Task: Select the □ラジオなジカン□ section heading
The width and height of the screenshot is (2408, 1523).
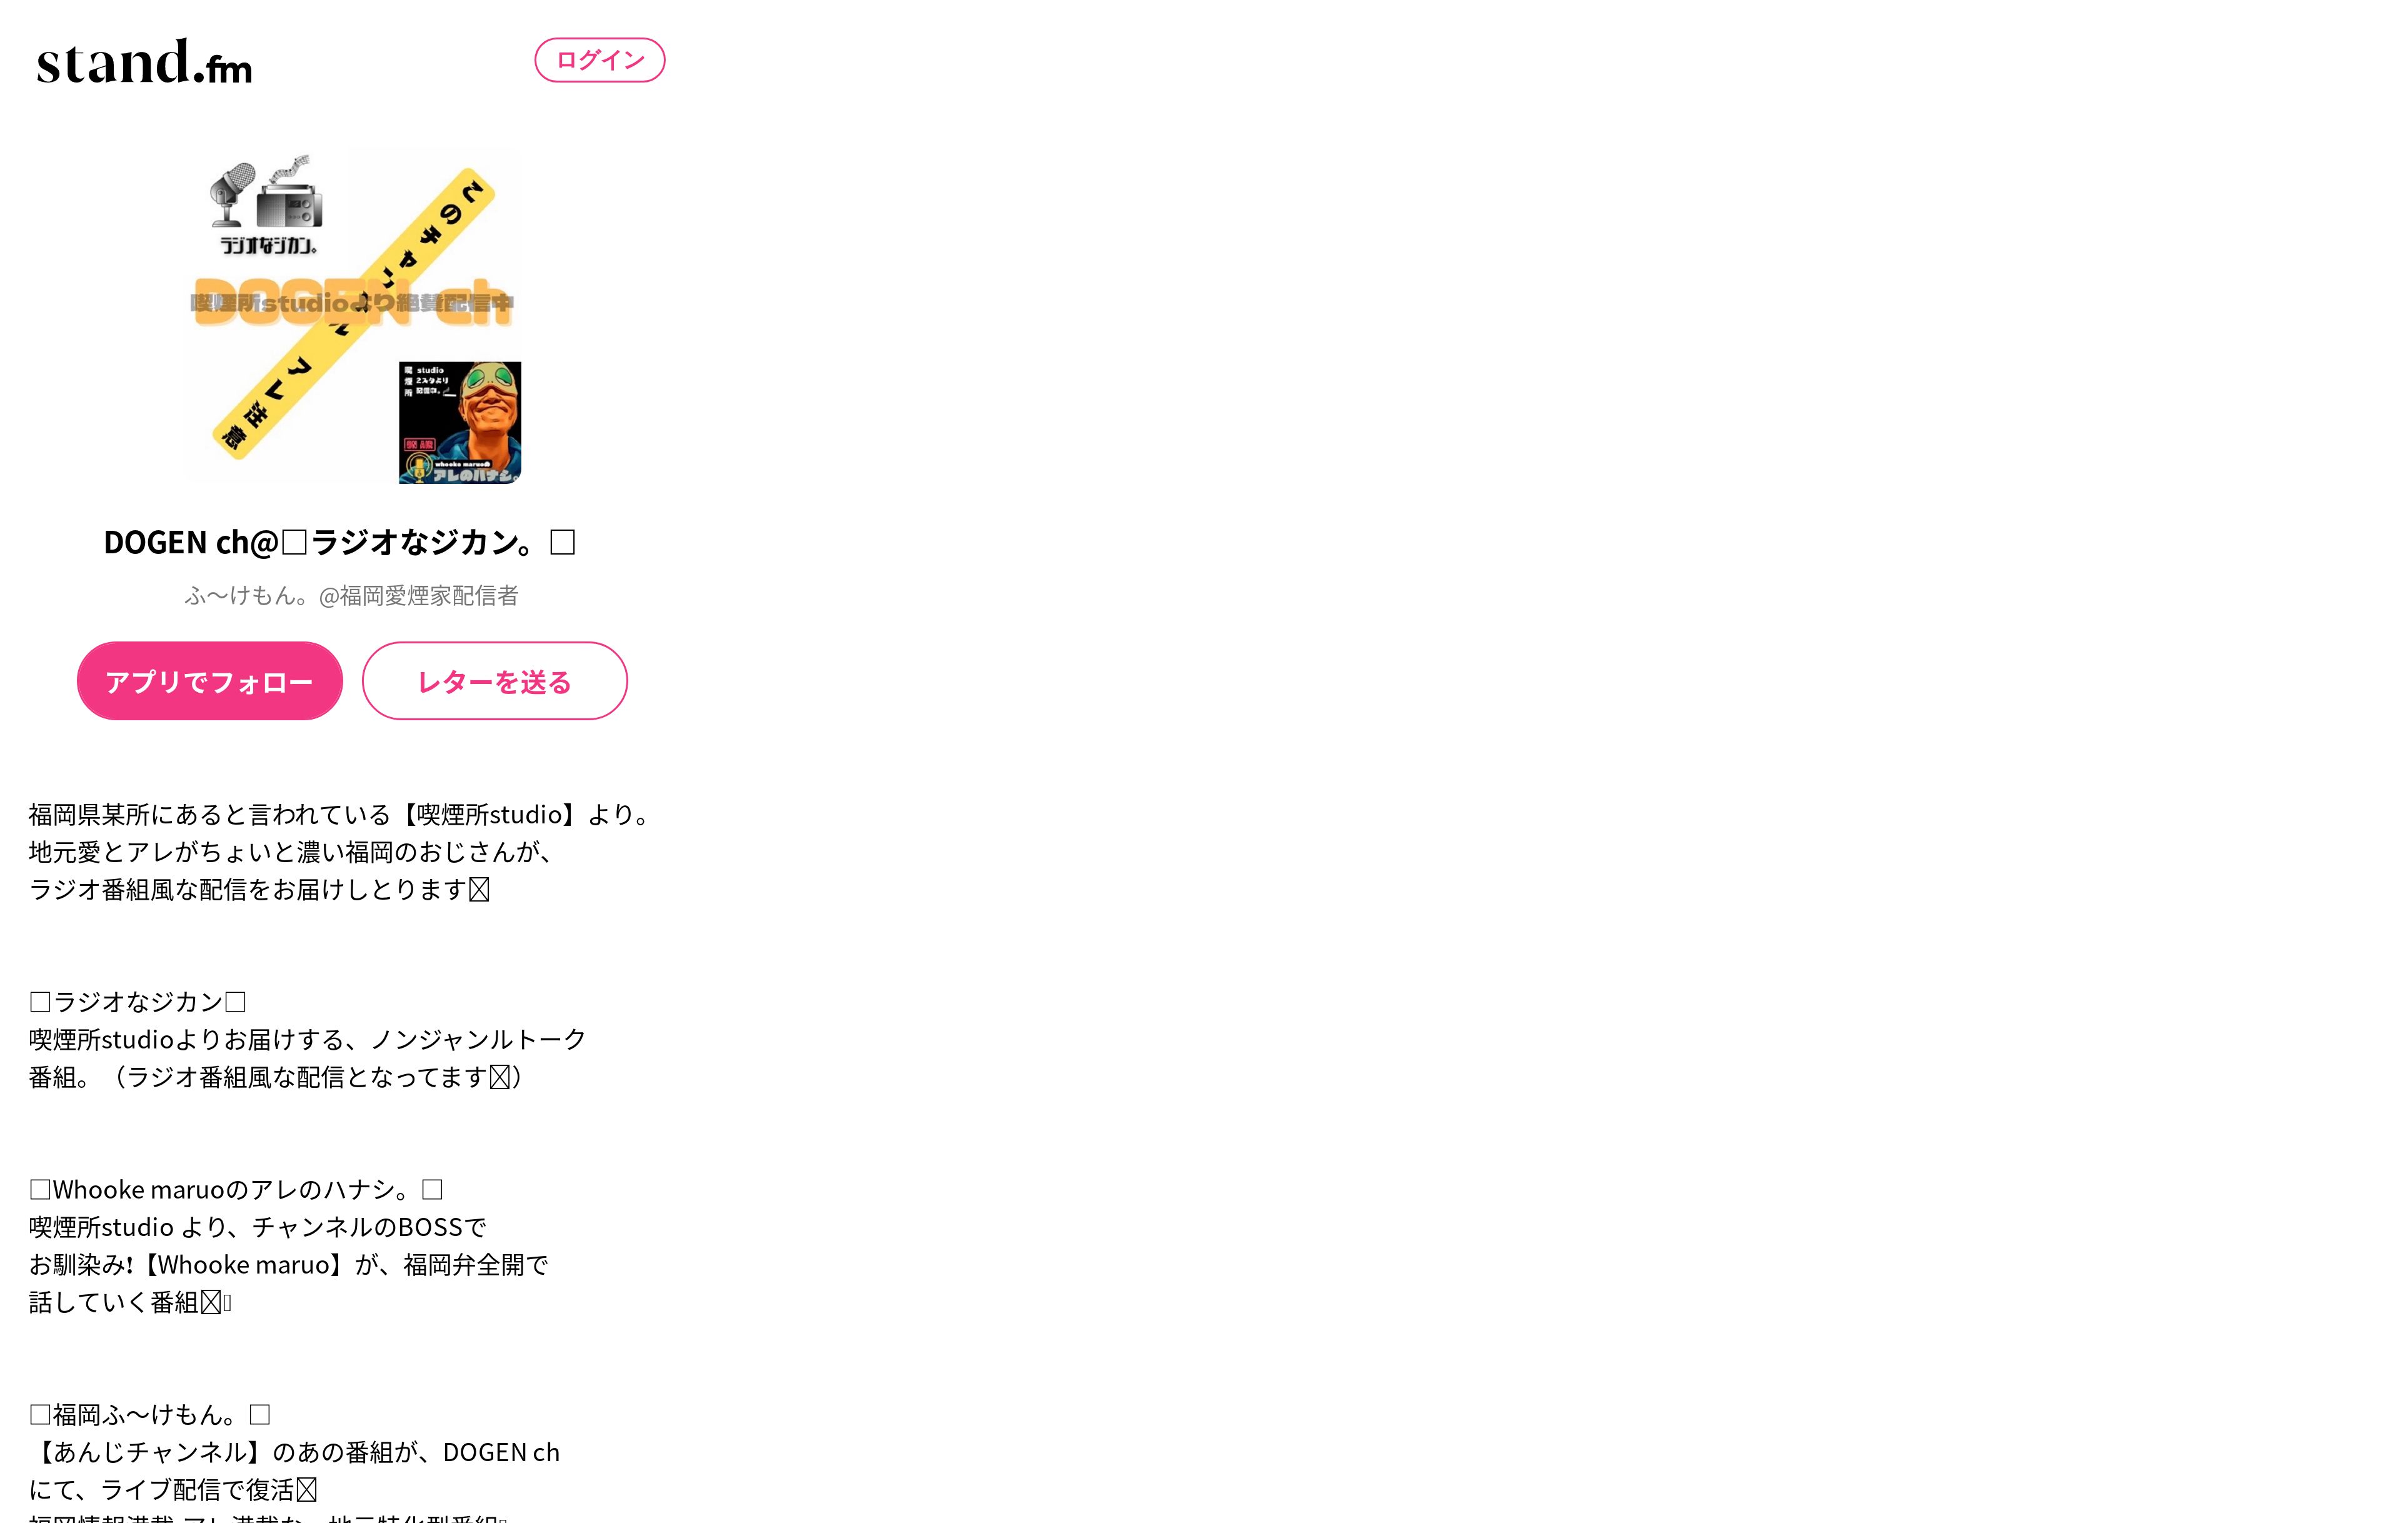Action: 138,1002
